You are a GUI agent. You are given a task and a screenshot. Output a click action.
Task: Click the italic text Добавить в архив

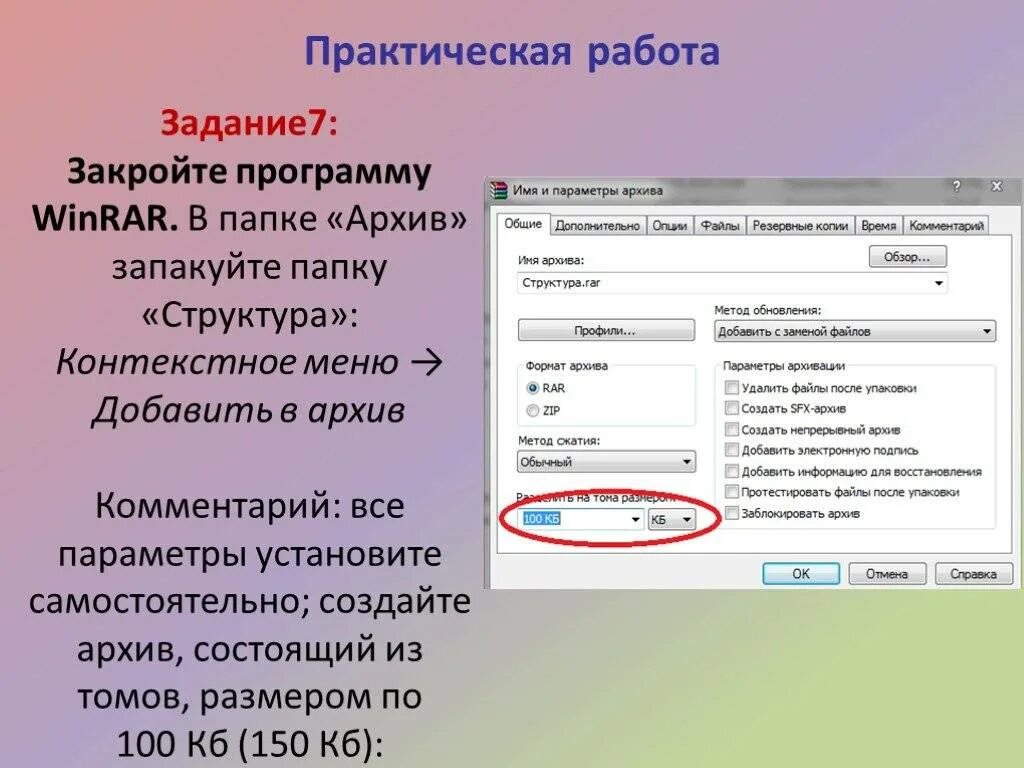(248, 411)
